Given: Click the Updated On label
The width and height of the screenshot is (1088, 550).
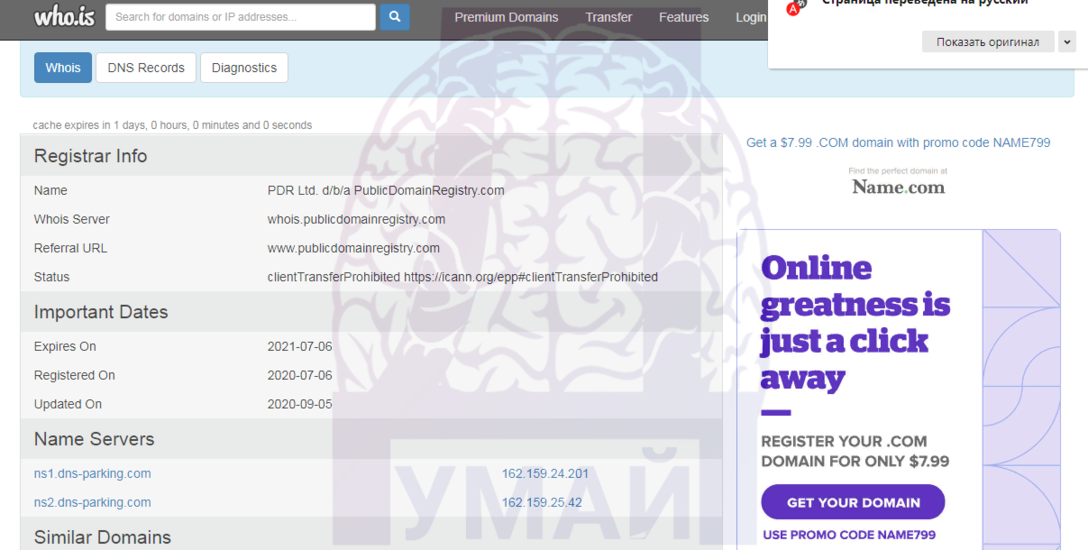Looking at the screenshot, I should point(67,404).
